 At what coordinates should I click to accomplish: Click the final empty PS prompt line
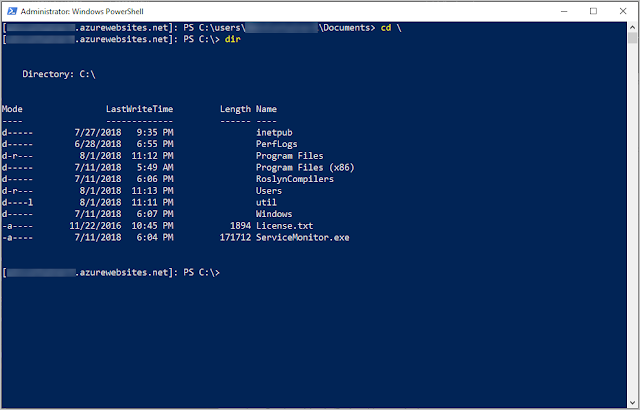click(x=111, y=273)
